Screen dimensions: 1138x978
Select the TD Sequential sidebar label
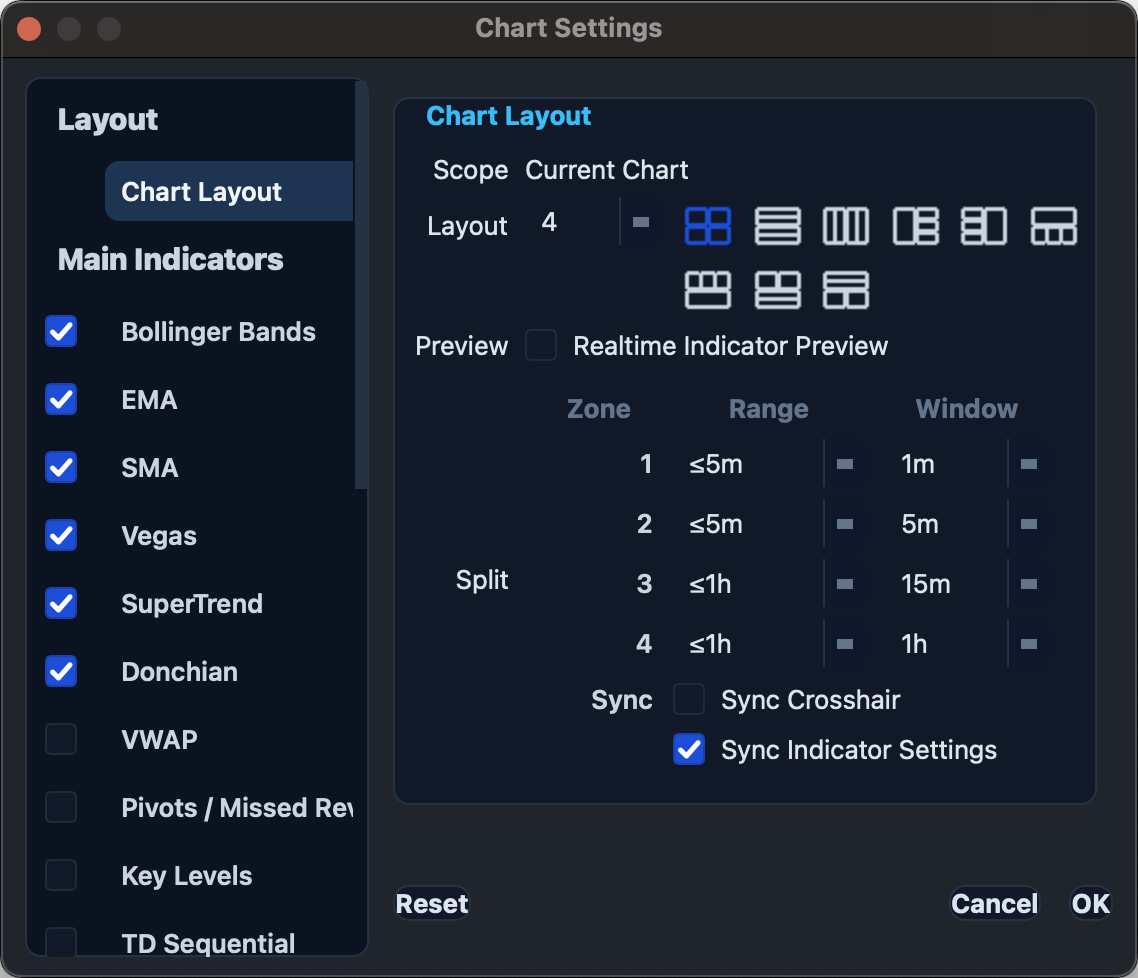tap(208, 943)
